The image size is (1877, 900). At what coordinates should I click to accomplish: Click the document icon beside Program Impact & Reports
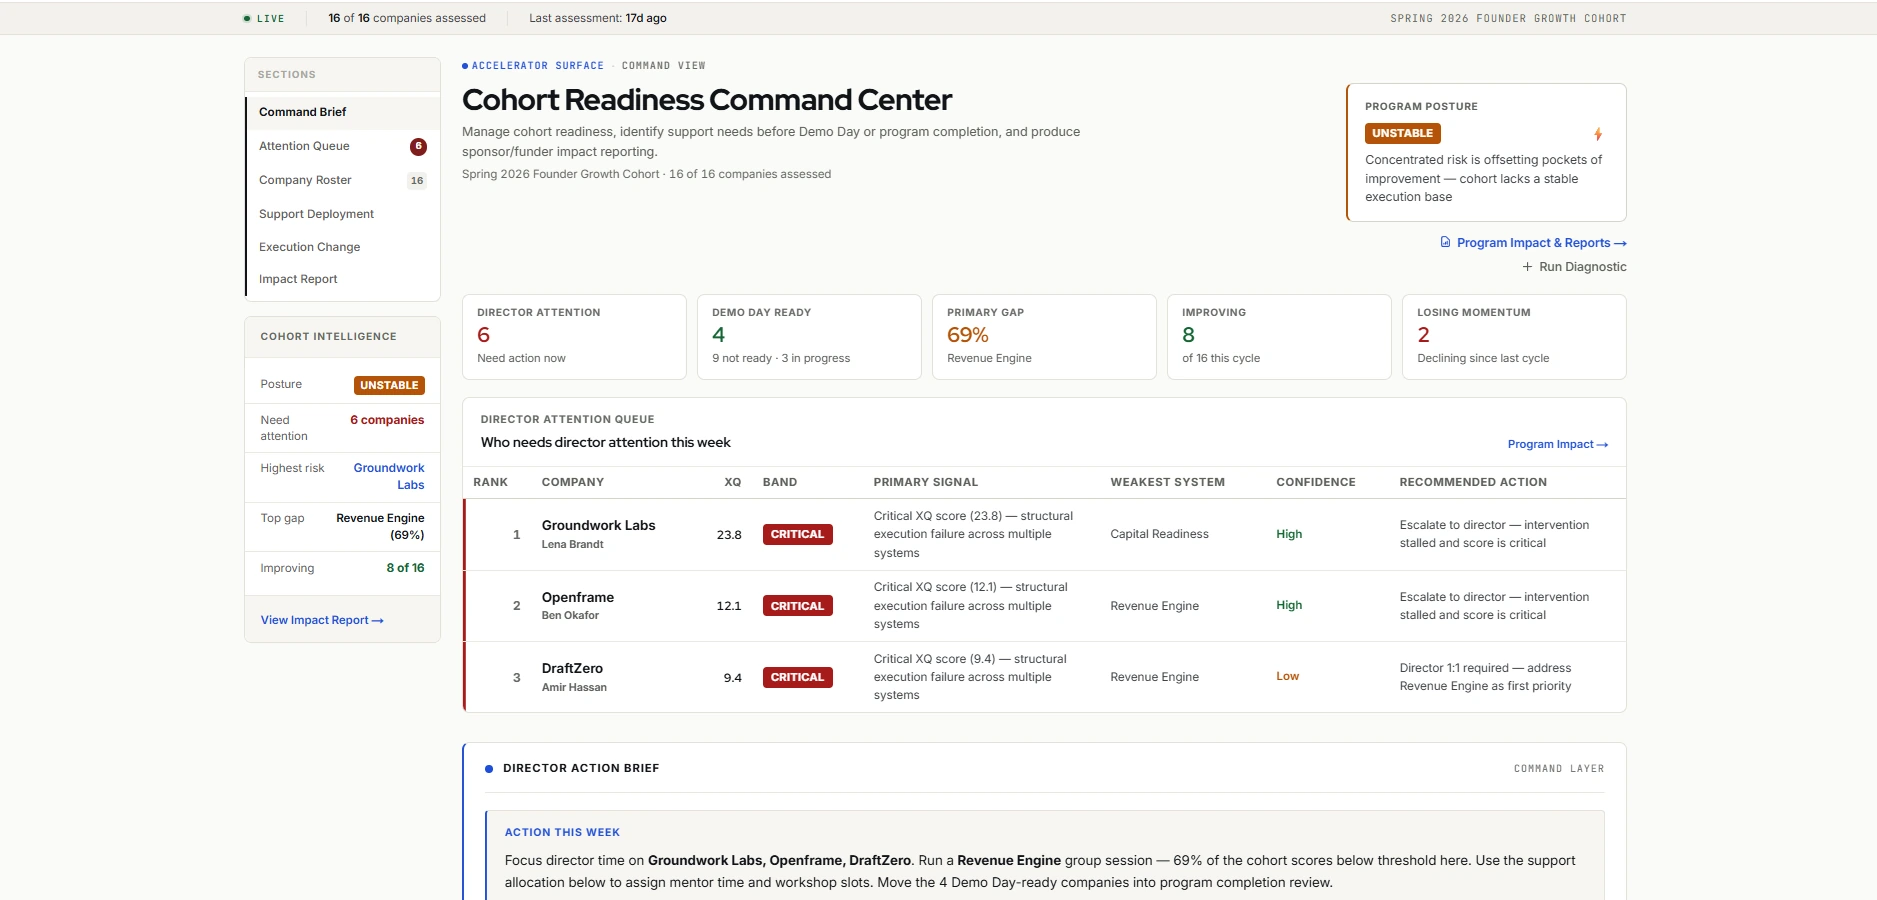[1445, 242]
